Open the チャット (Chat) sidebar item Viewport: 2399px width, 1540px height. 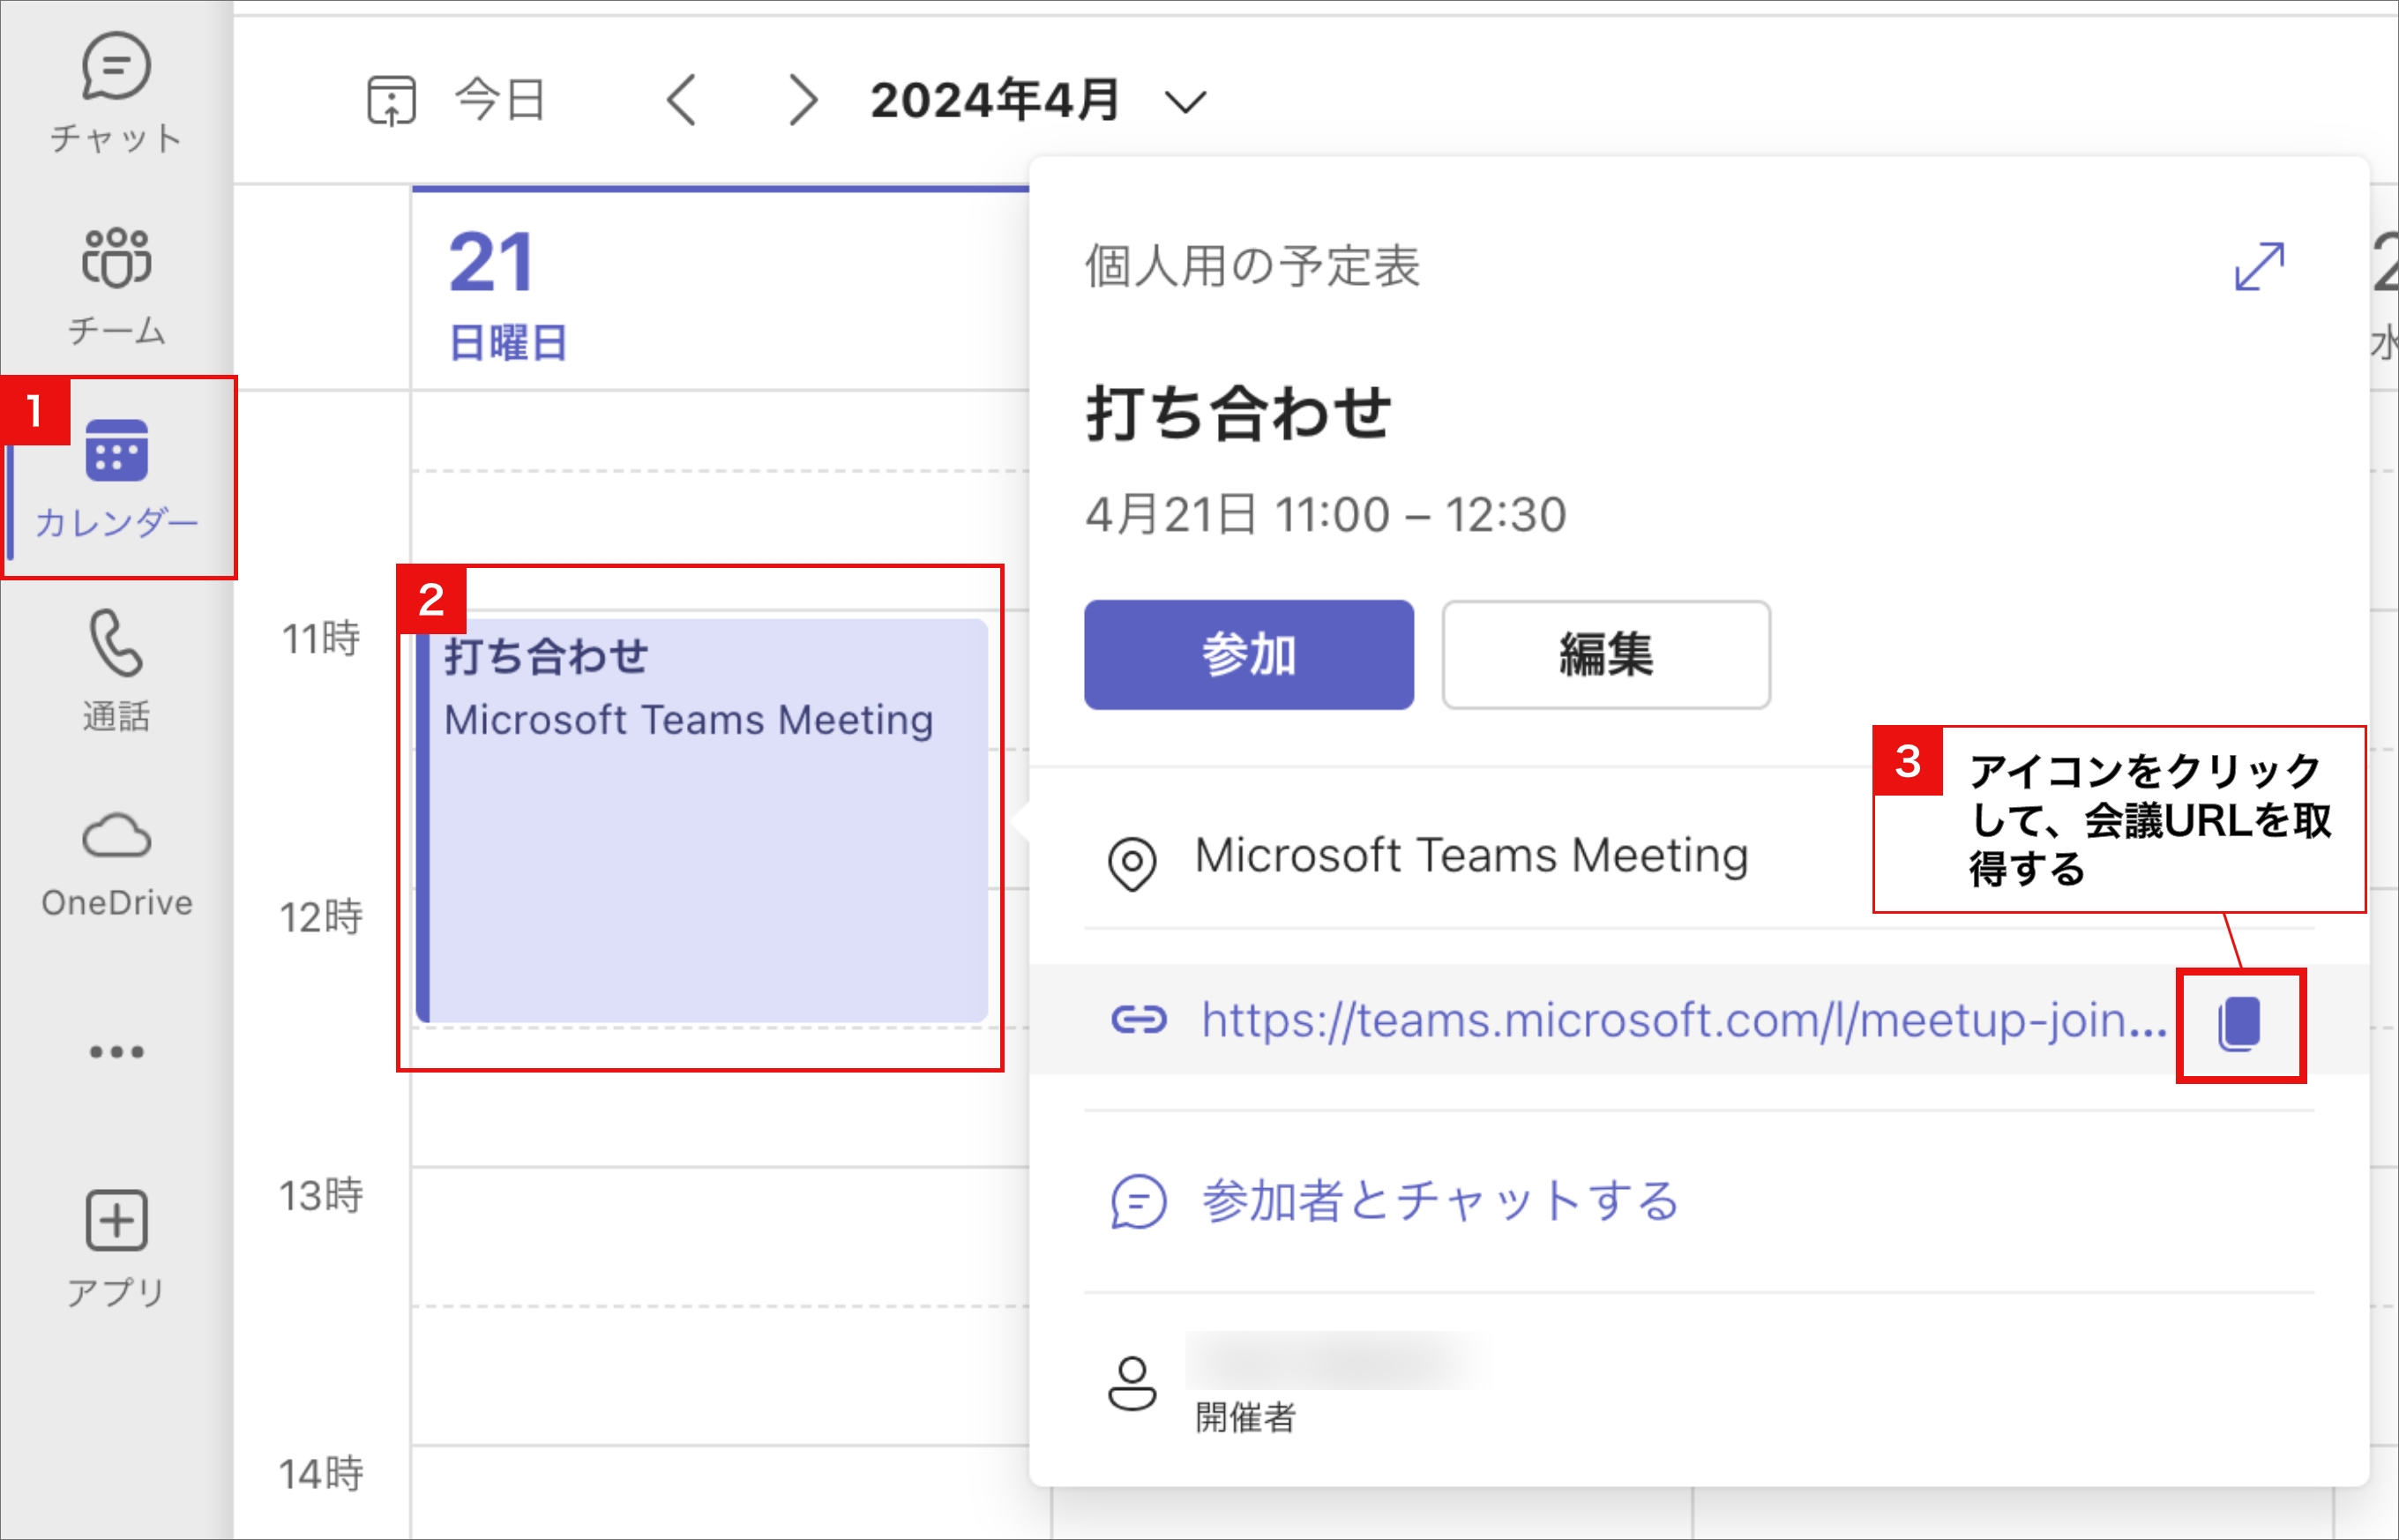(116, 93)
